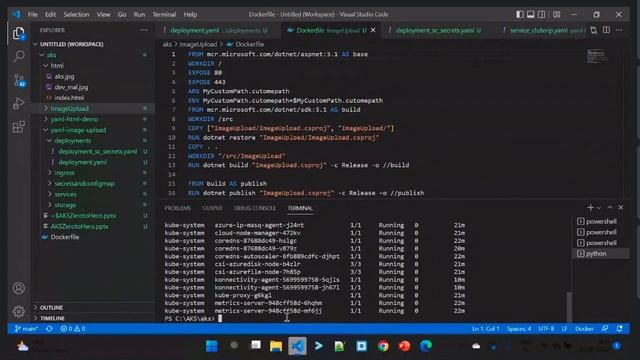Switch to the Problems panel tab
The width and height of the screenshot is (640, 360).
178,208
